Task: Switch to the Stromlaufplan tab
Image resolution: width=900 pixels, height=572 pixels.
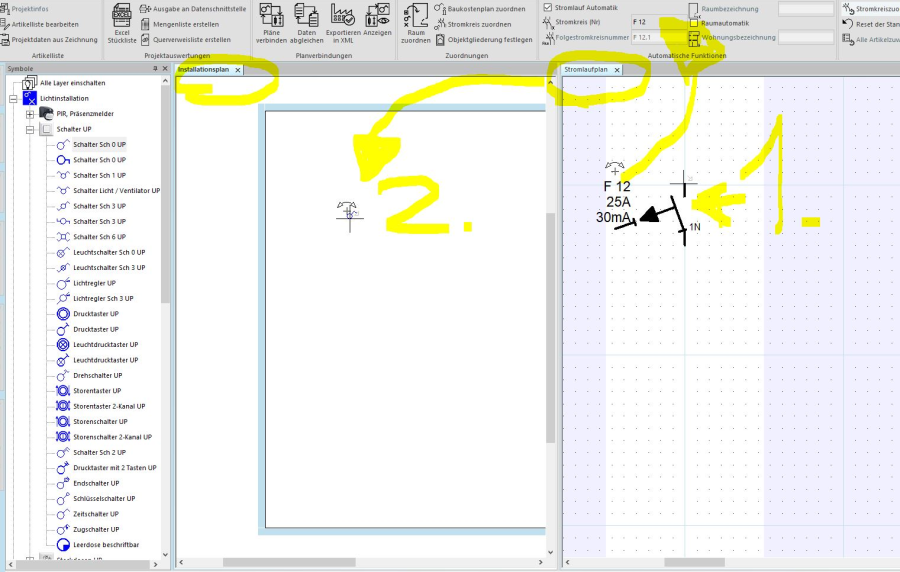Action: [x=586, y=70]
